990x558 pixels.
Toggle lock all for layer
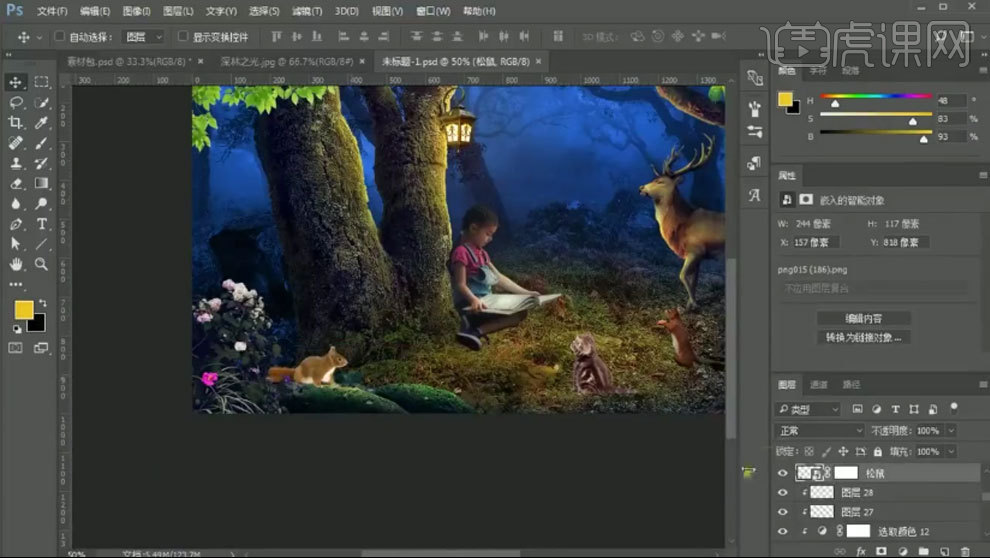click(x=878, y=451)
